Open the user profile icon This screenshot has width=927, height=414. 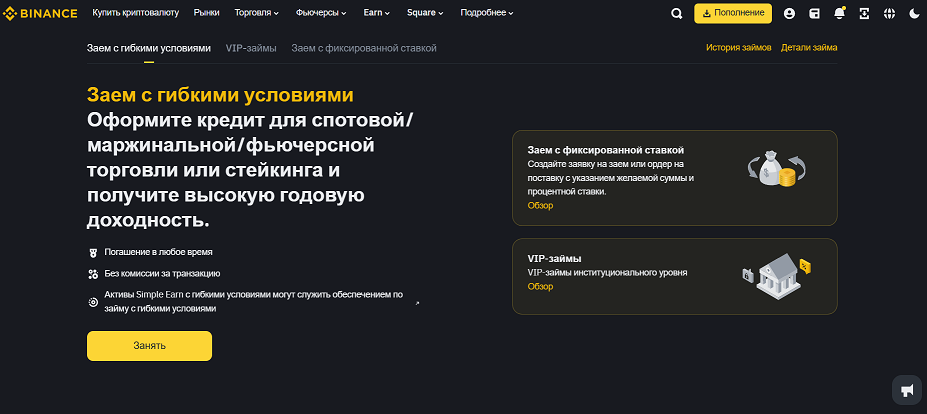pos(789,14)
